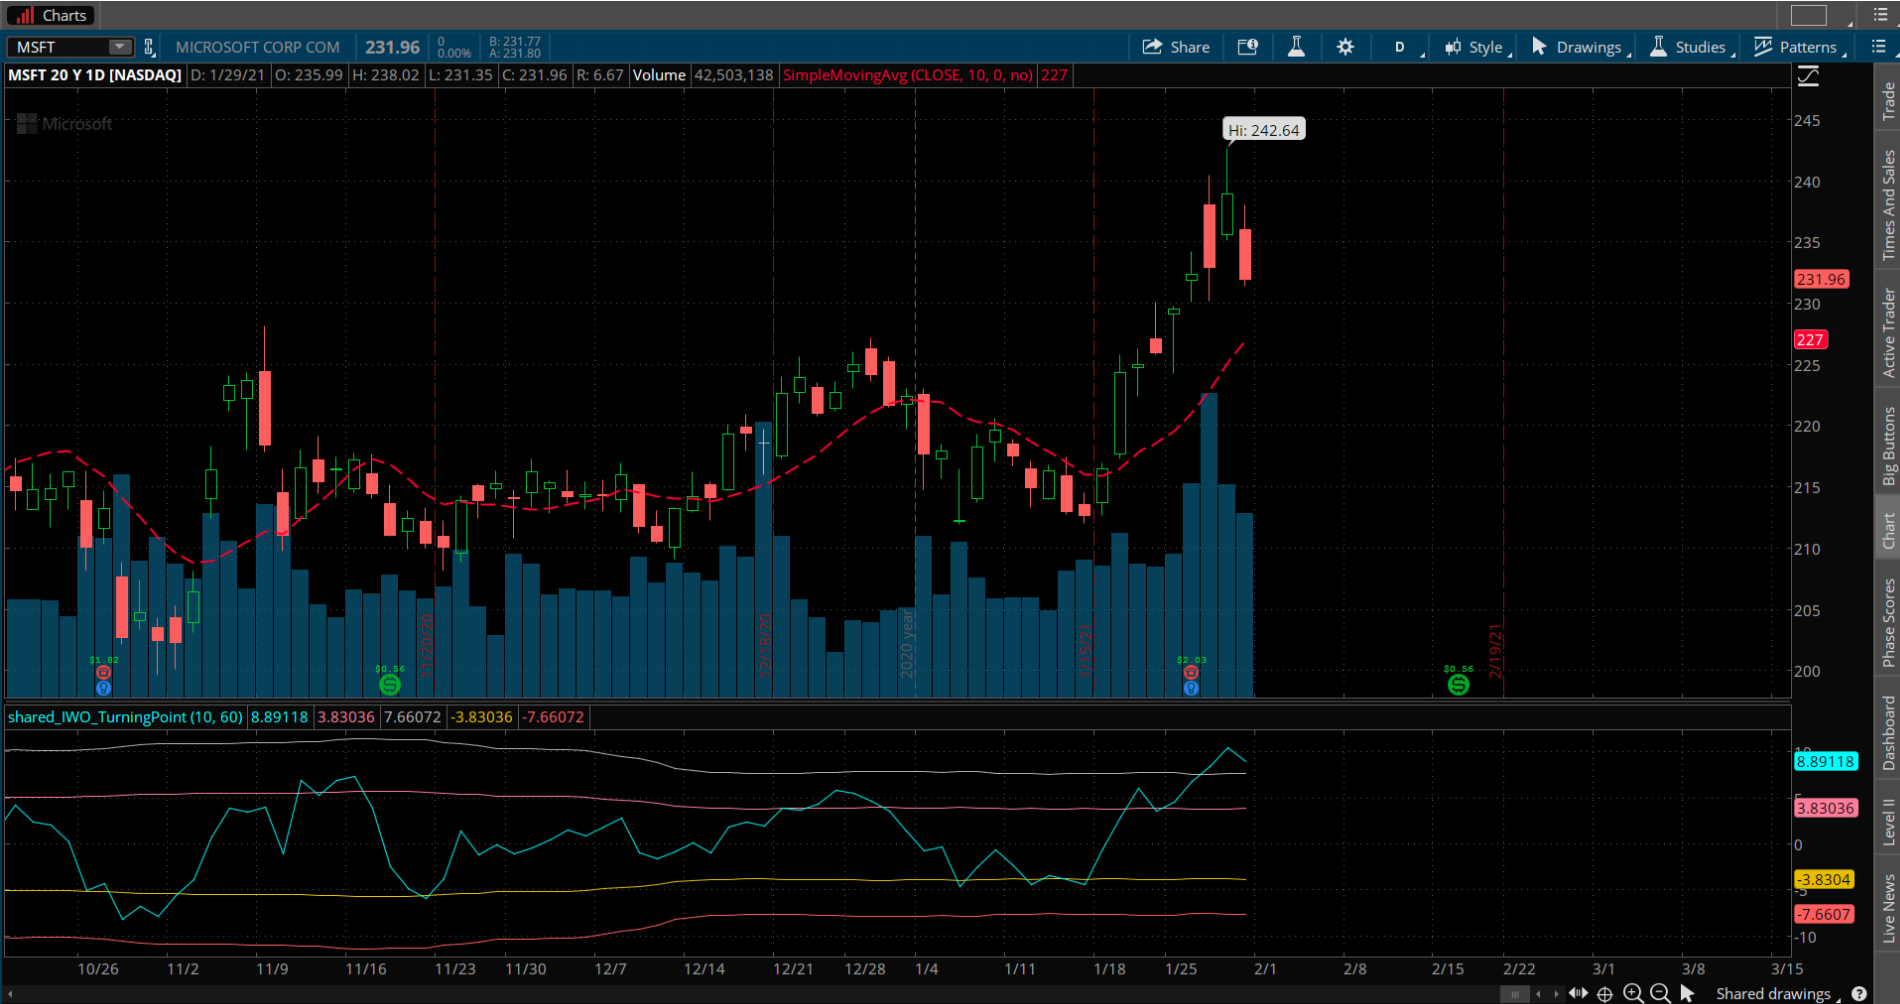Viewport: 1900px width, 1004px height.
Task: Open the Drawings menu
Action: 1580,47
